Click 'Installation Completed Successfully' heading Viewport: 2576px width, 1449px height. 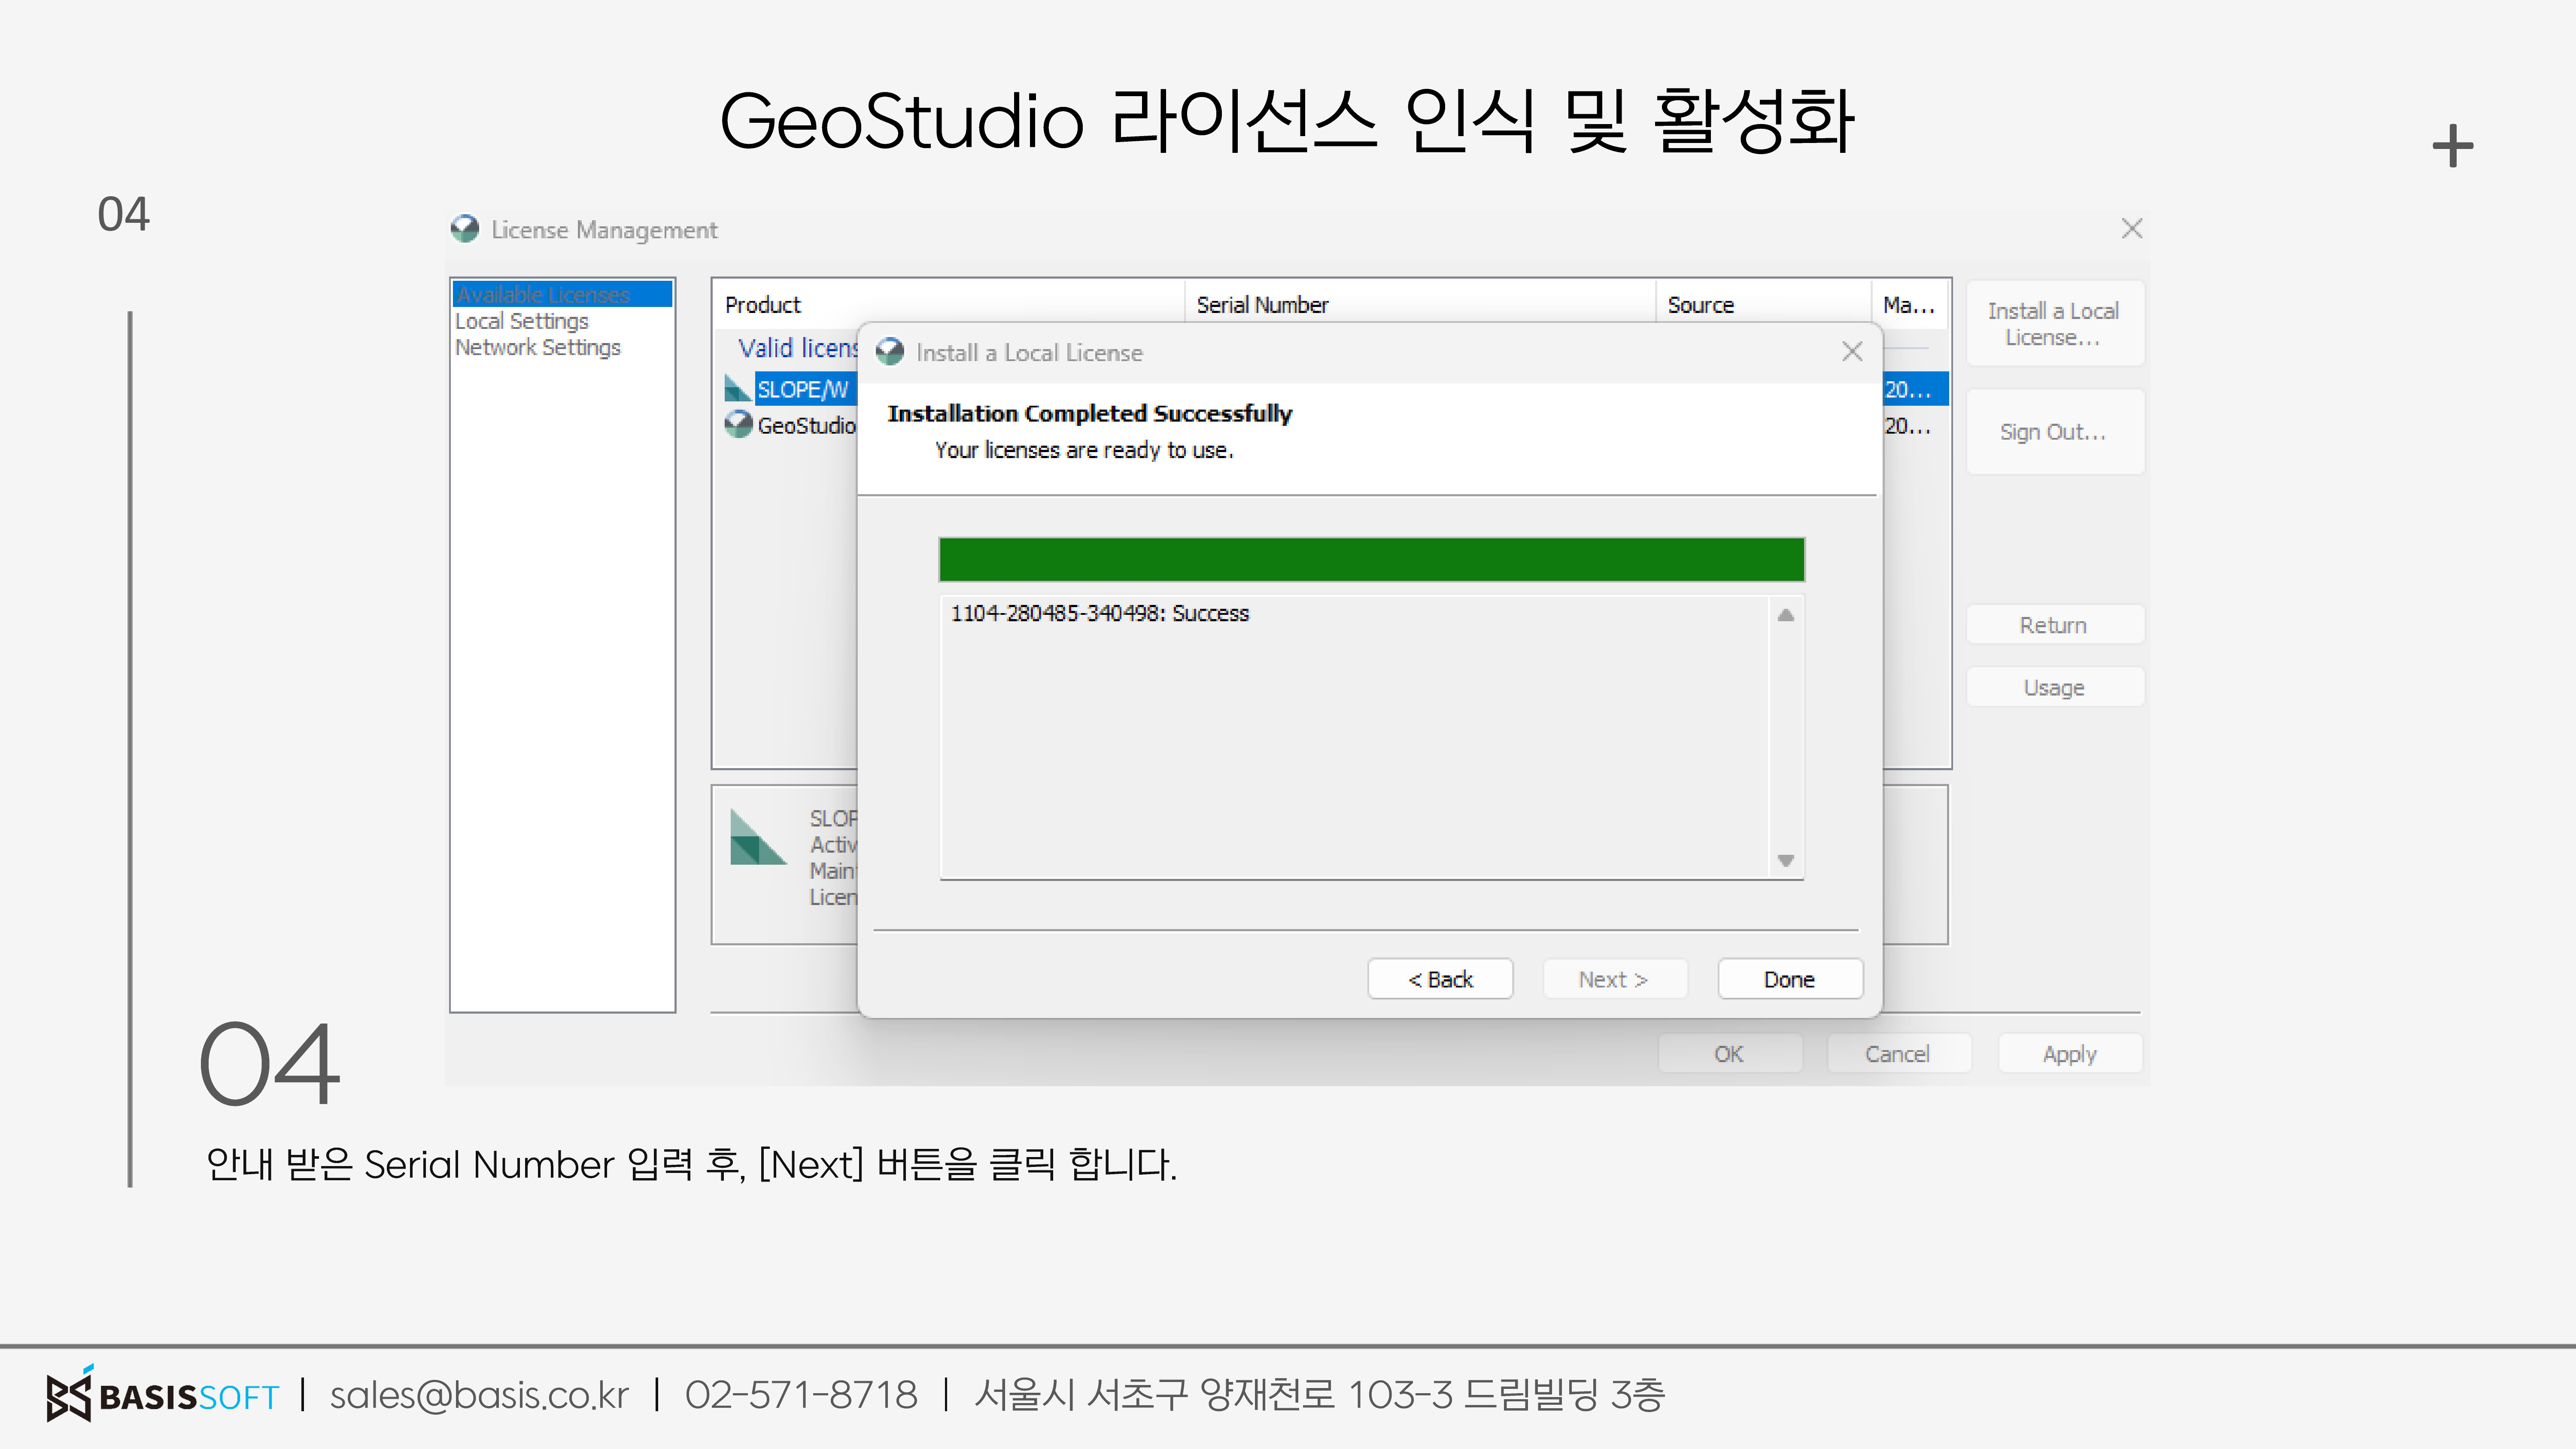coord(1090,413)
